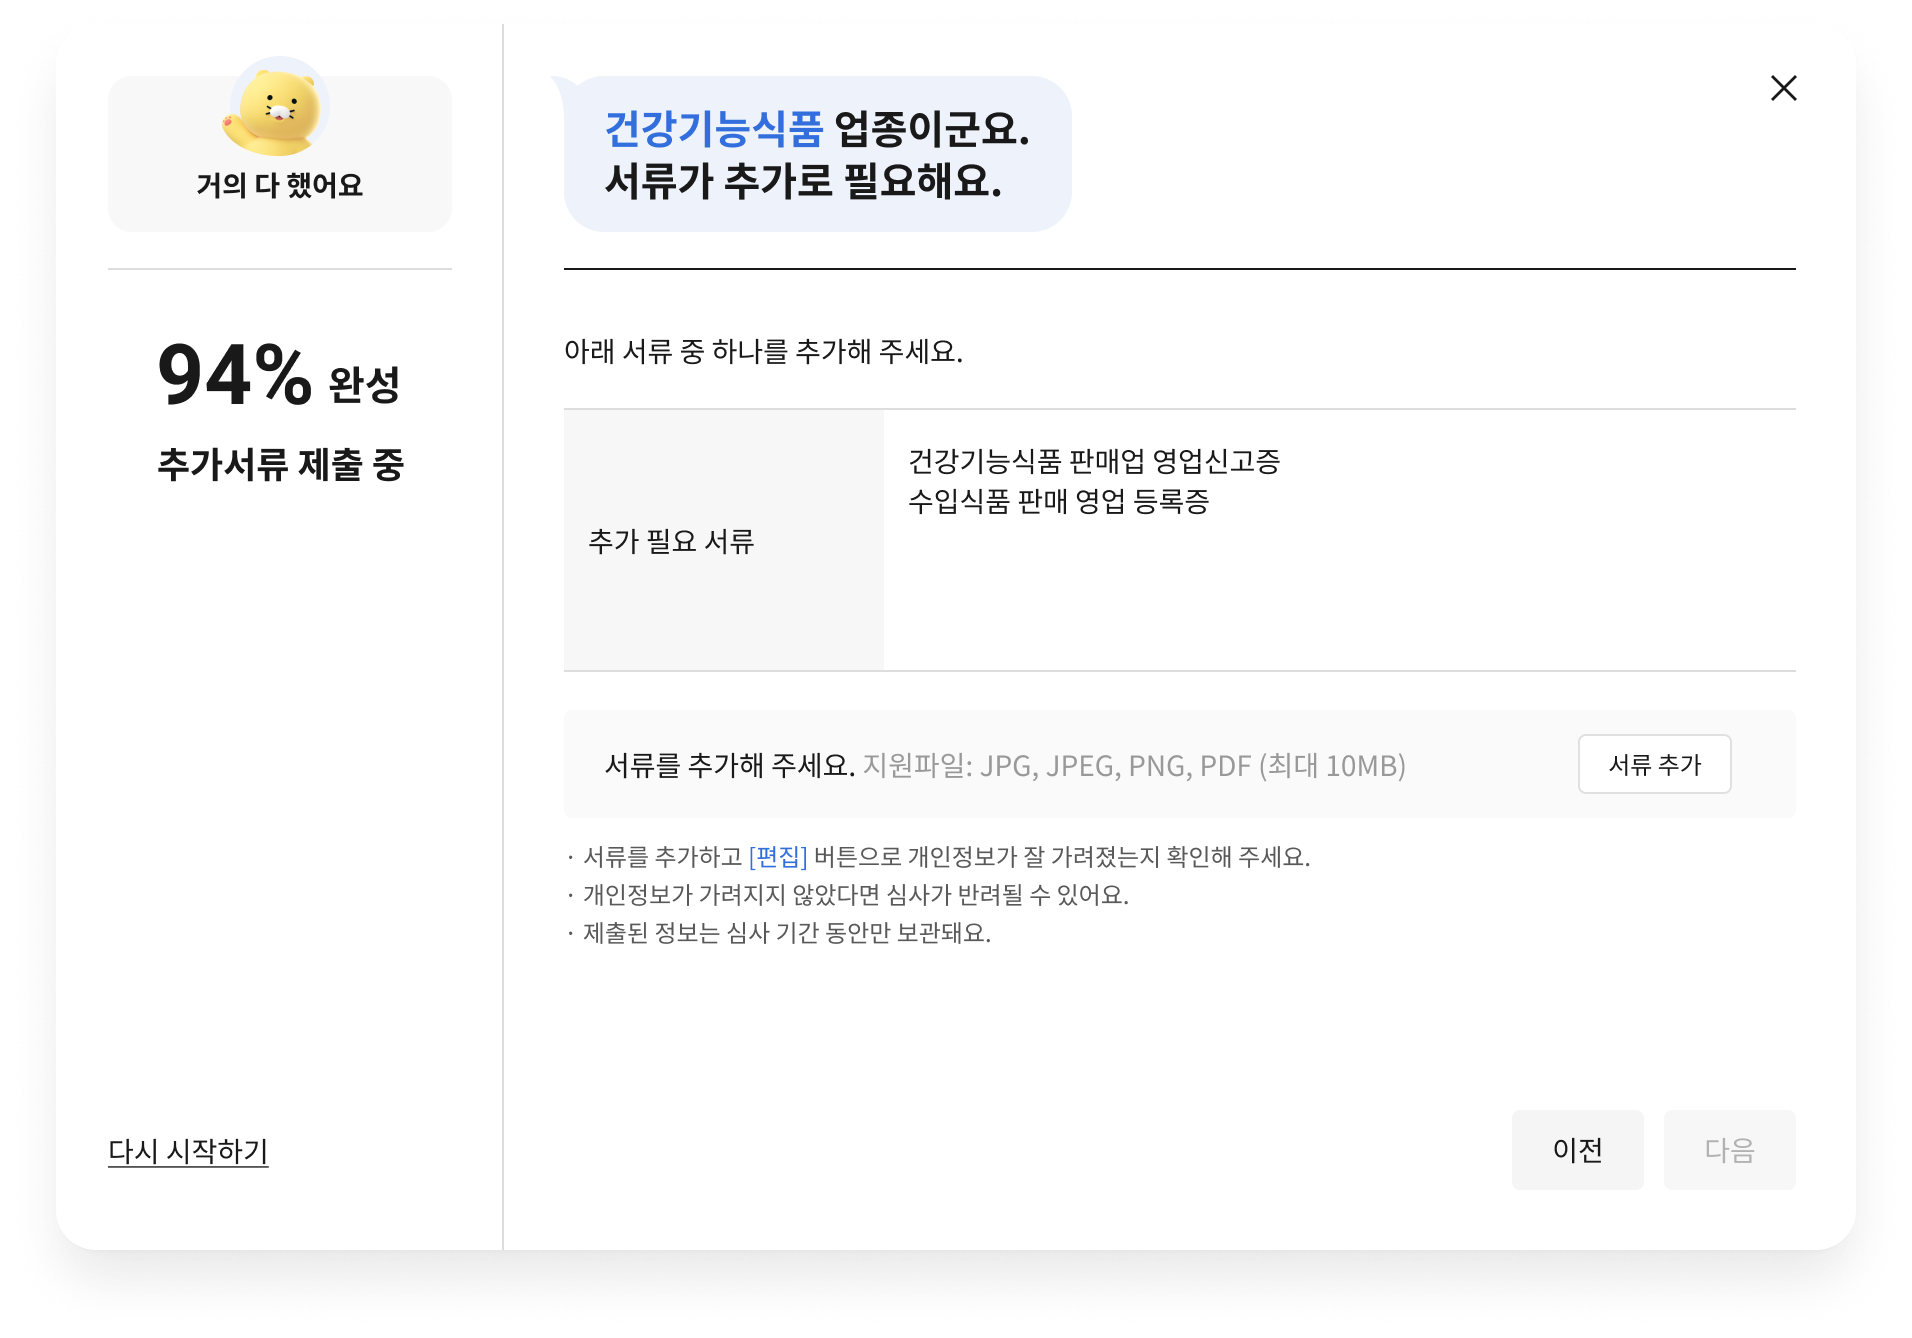Click the blue [편집] text in notes

click(777, 857)
